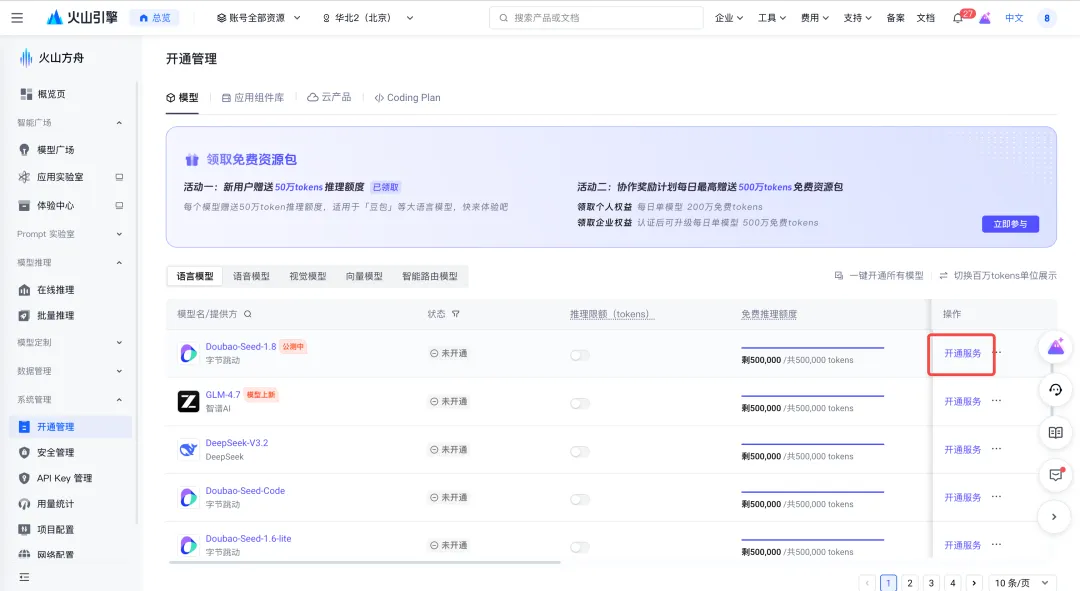1080x591 pixels.
Task: Click the search icon beside 模型名/提供方
Action: click(x=247, y=314)
